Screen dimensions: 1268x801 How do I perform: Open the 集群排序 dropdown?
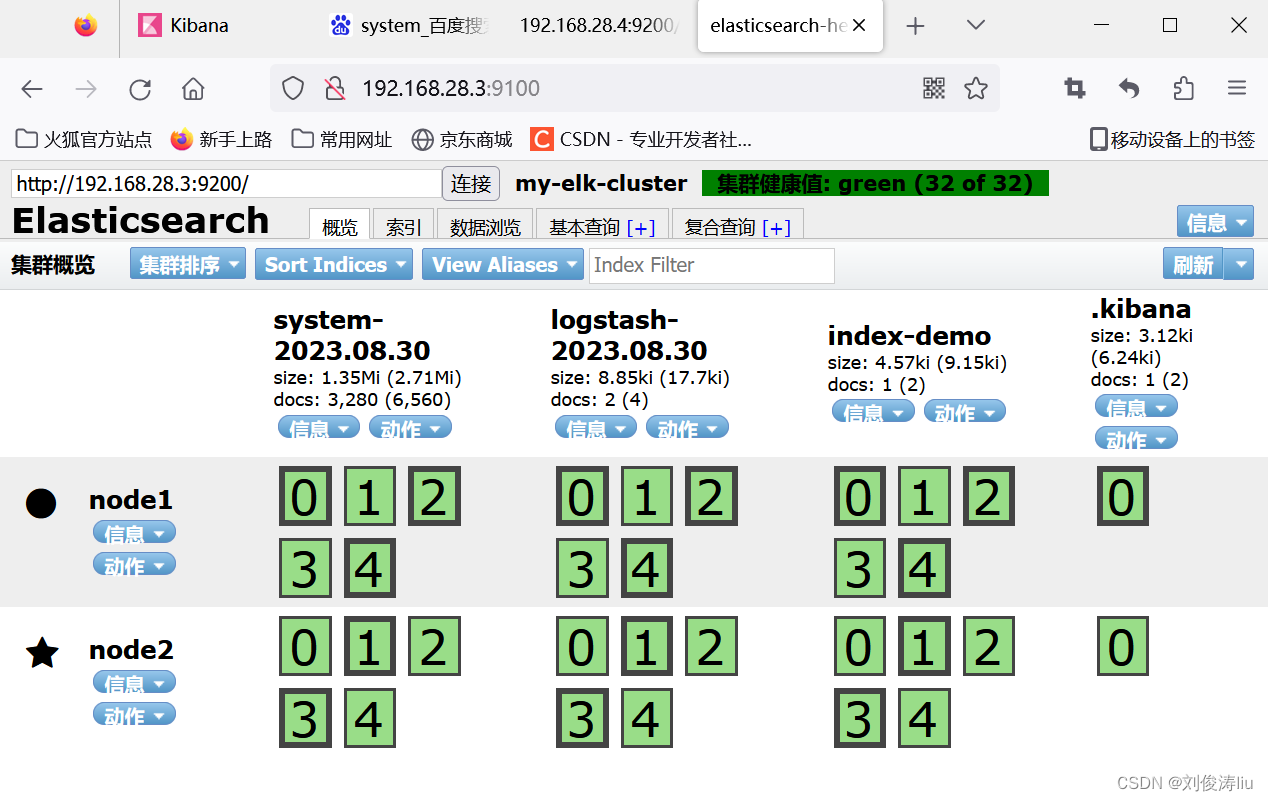click(187, 264)
